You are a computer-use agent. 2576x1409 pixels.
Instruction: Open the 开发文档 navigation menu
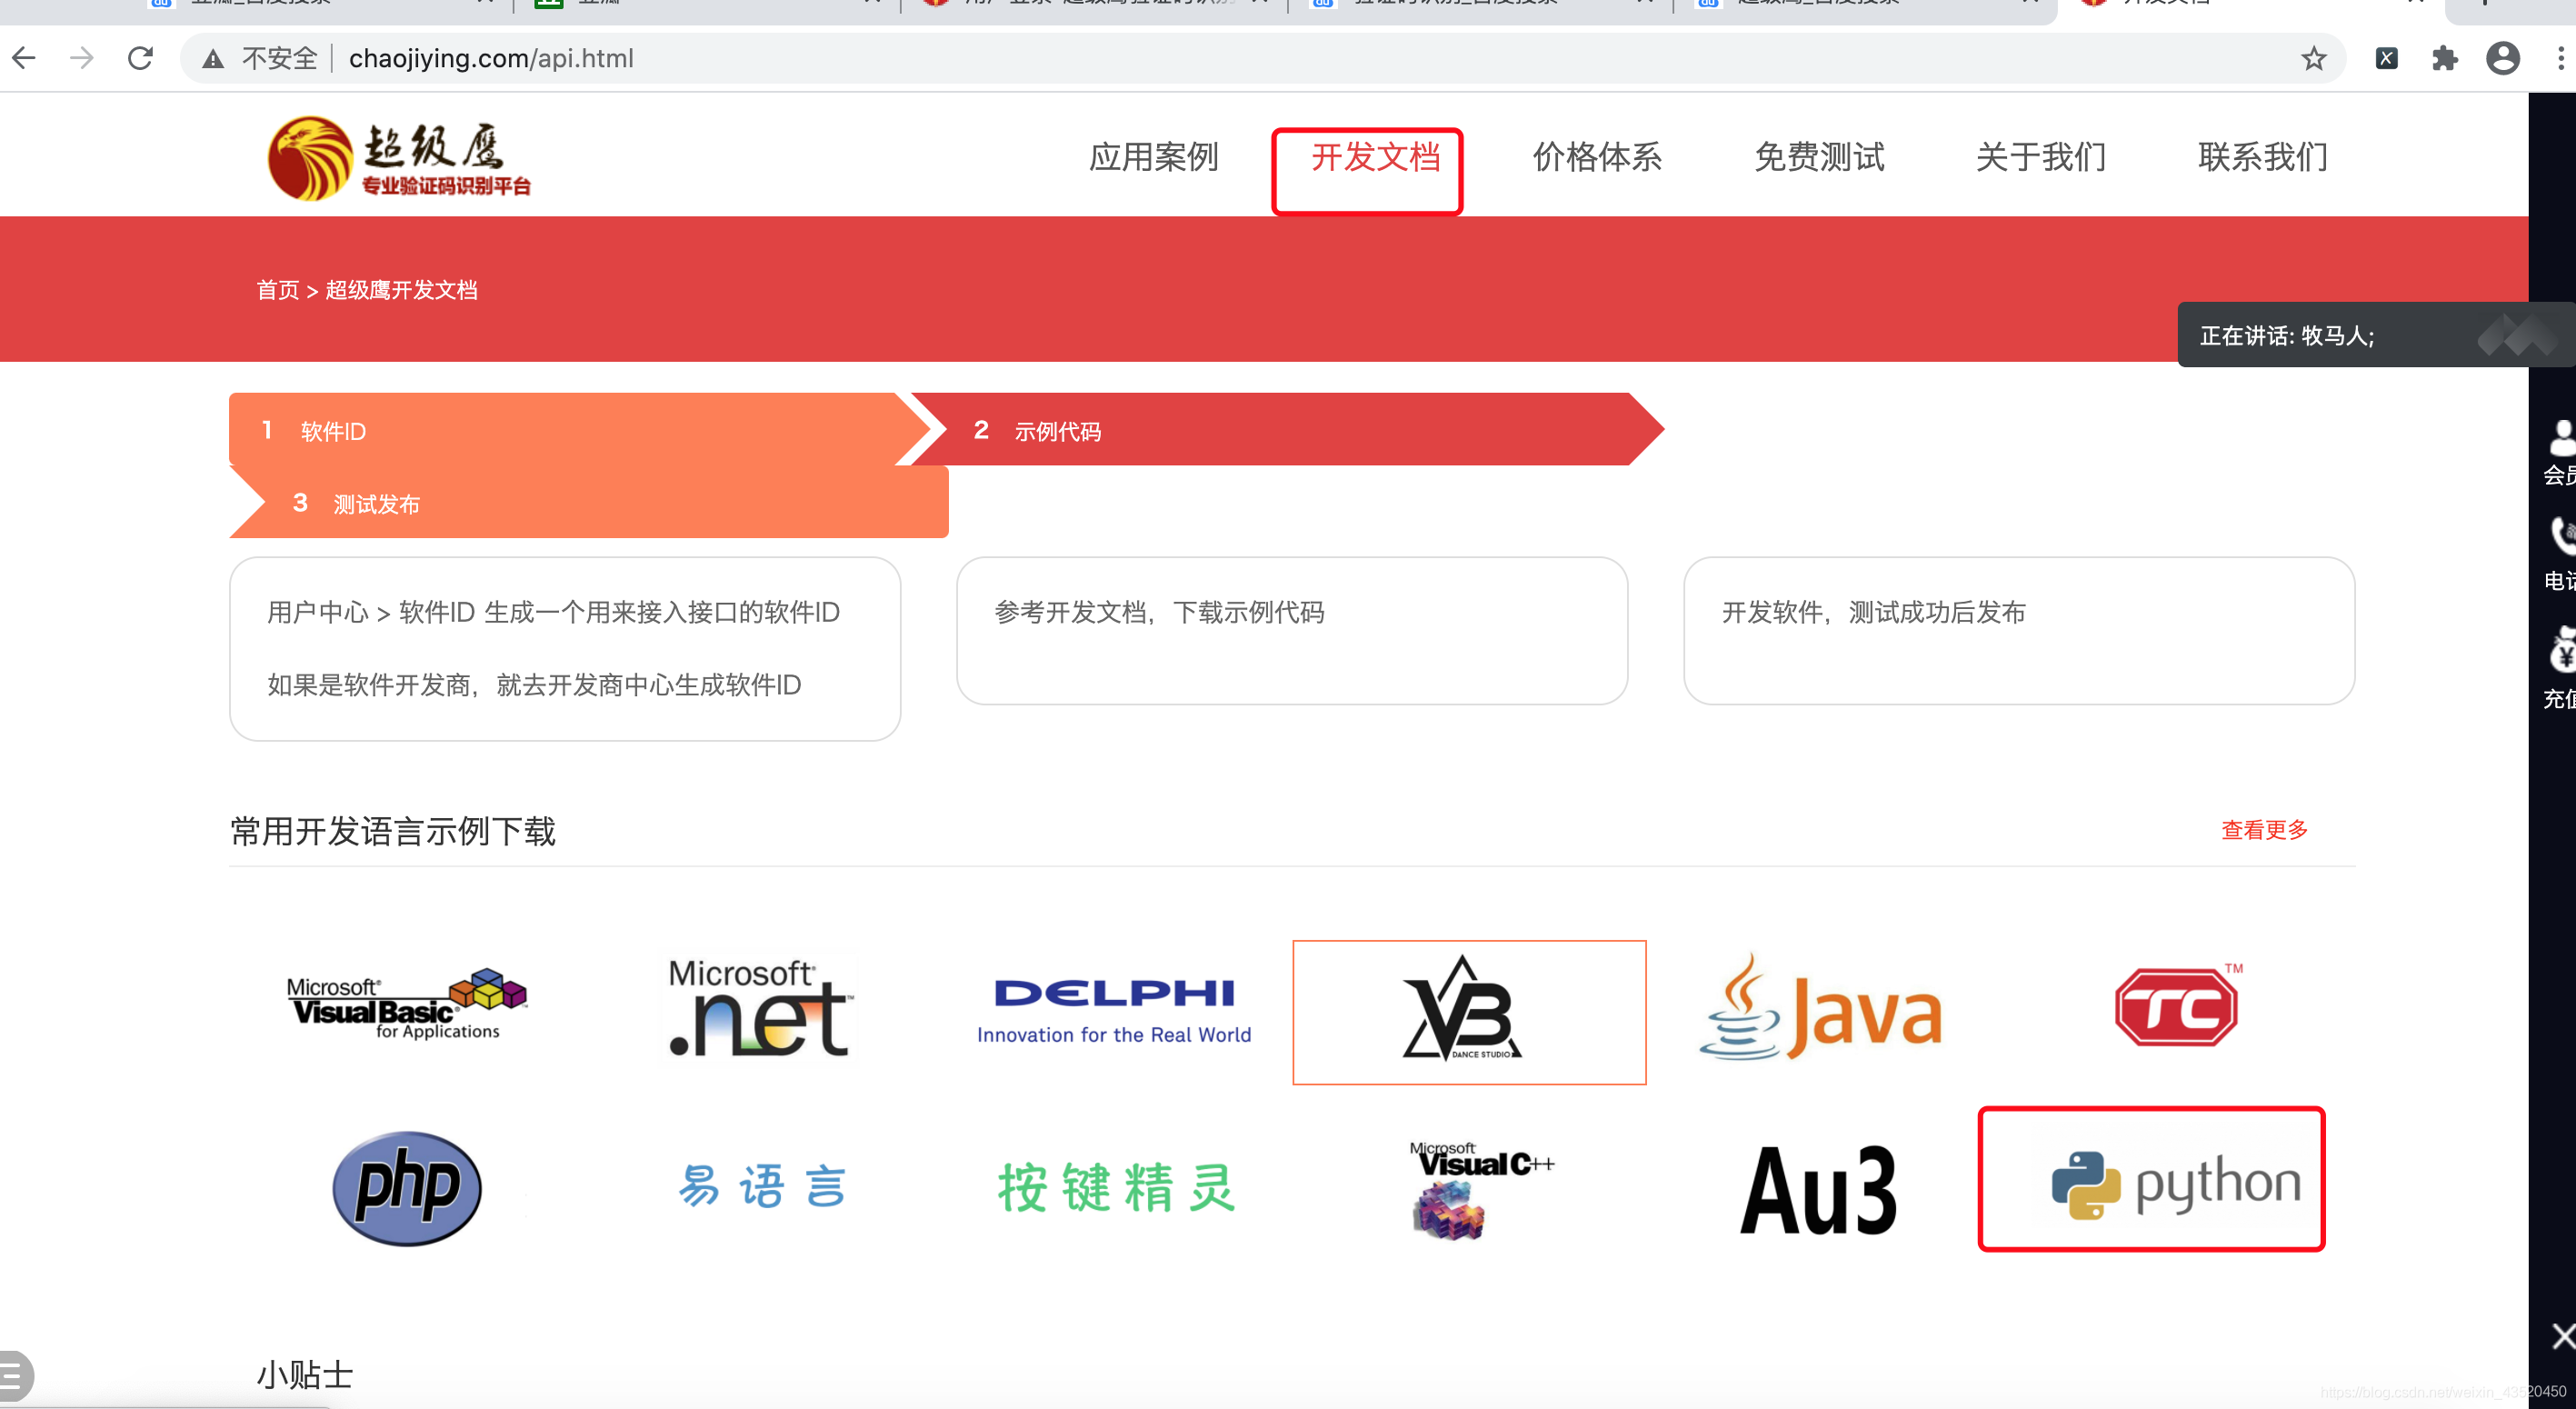[1375, 158]
